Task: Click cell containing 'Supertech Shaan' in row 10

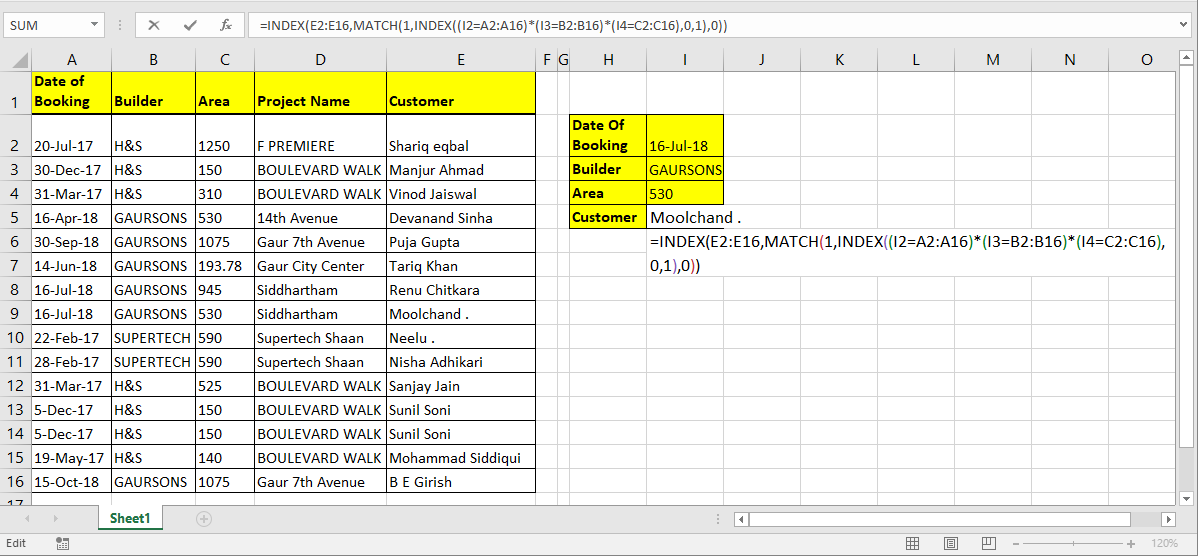Action: [320, 338]
